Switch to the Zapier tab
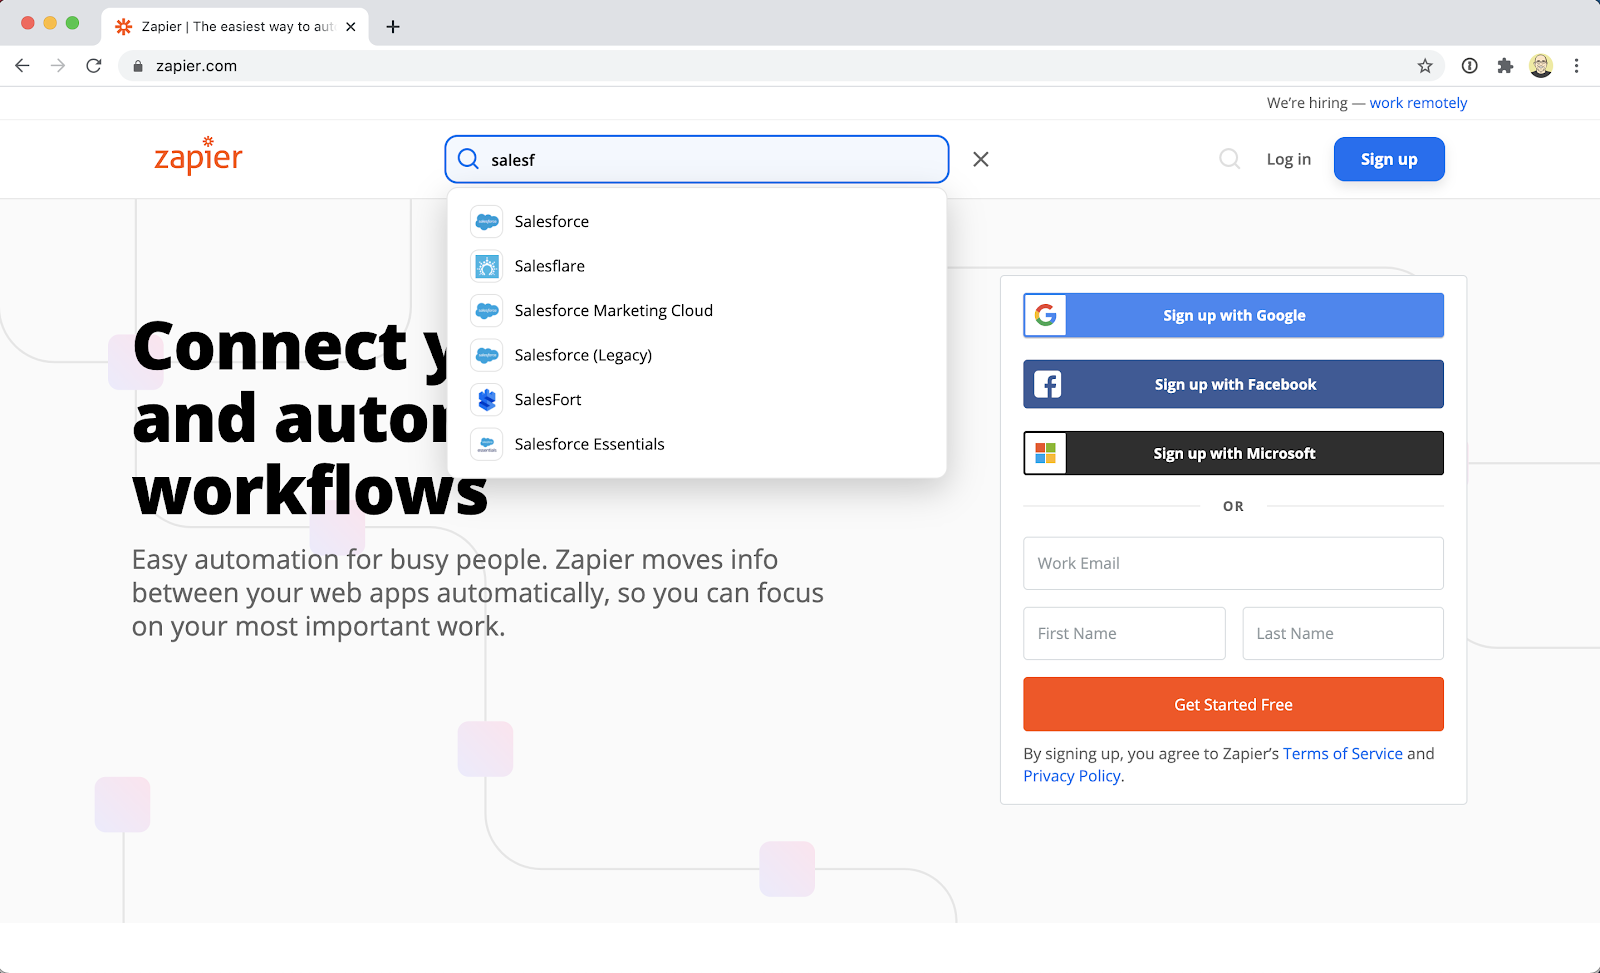The image size is (1600, 973). (x=235, y=27)
